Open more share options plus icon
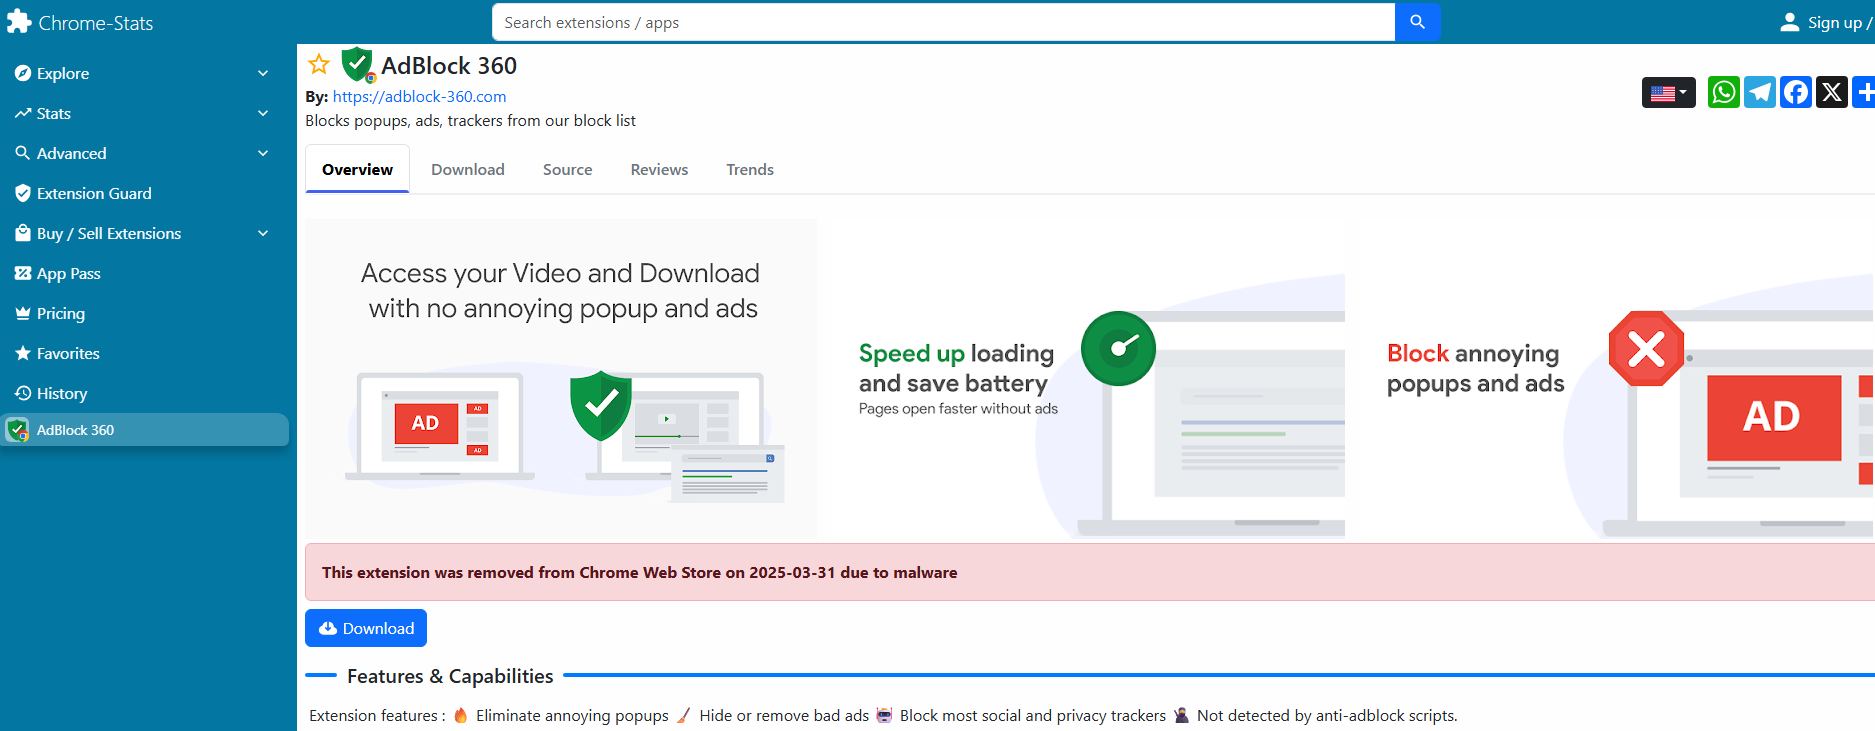The width and height of the screenshot is (1875, 731). click(1864, 92)
